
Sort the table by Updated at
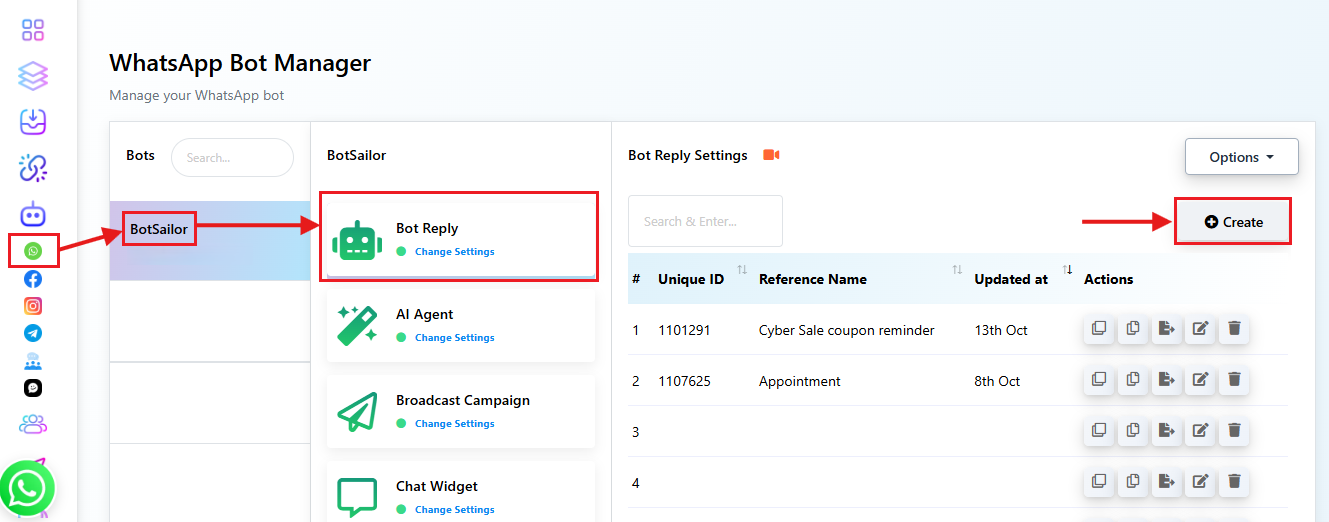pyautogui.click(x=1067, y=270)
